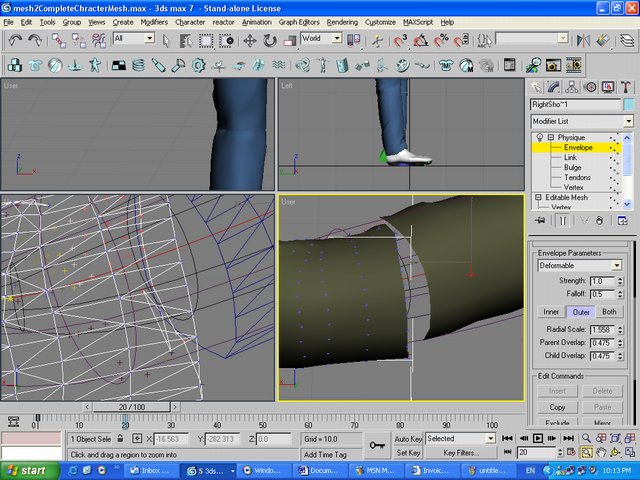This screenshot has width=640, height=480.
Task: Click the key-shaped Set Keys icon
Action: click(378, 445)
